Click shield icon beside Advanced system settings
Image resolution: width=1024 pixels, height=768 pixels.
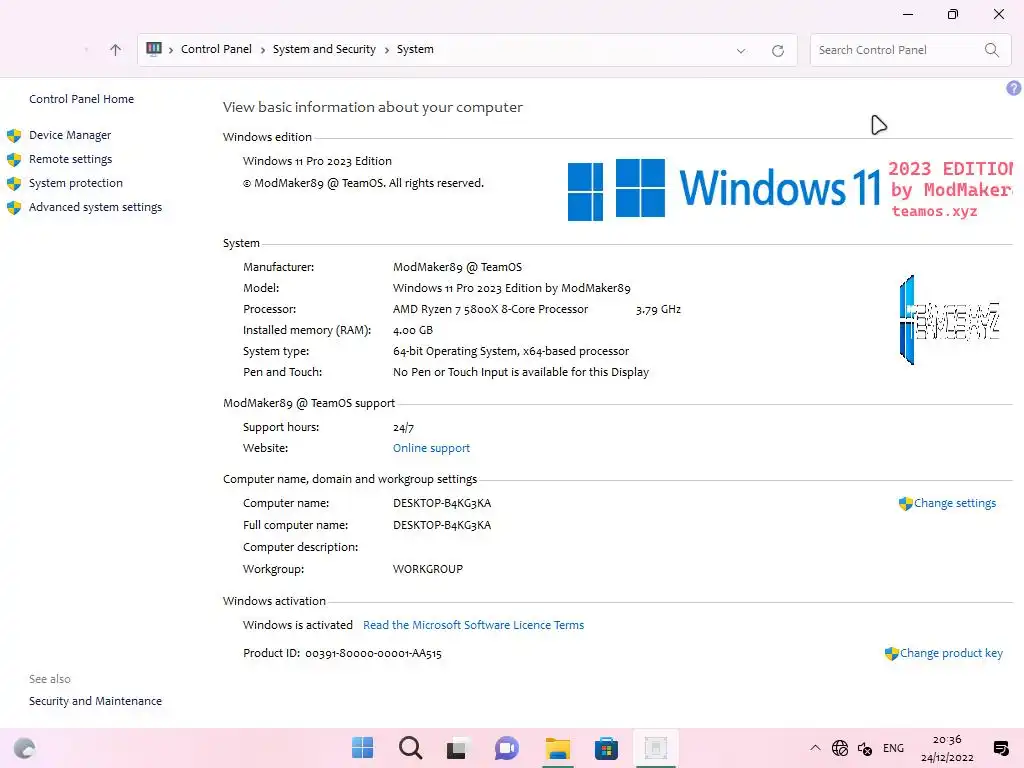[14, 208]
